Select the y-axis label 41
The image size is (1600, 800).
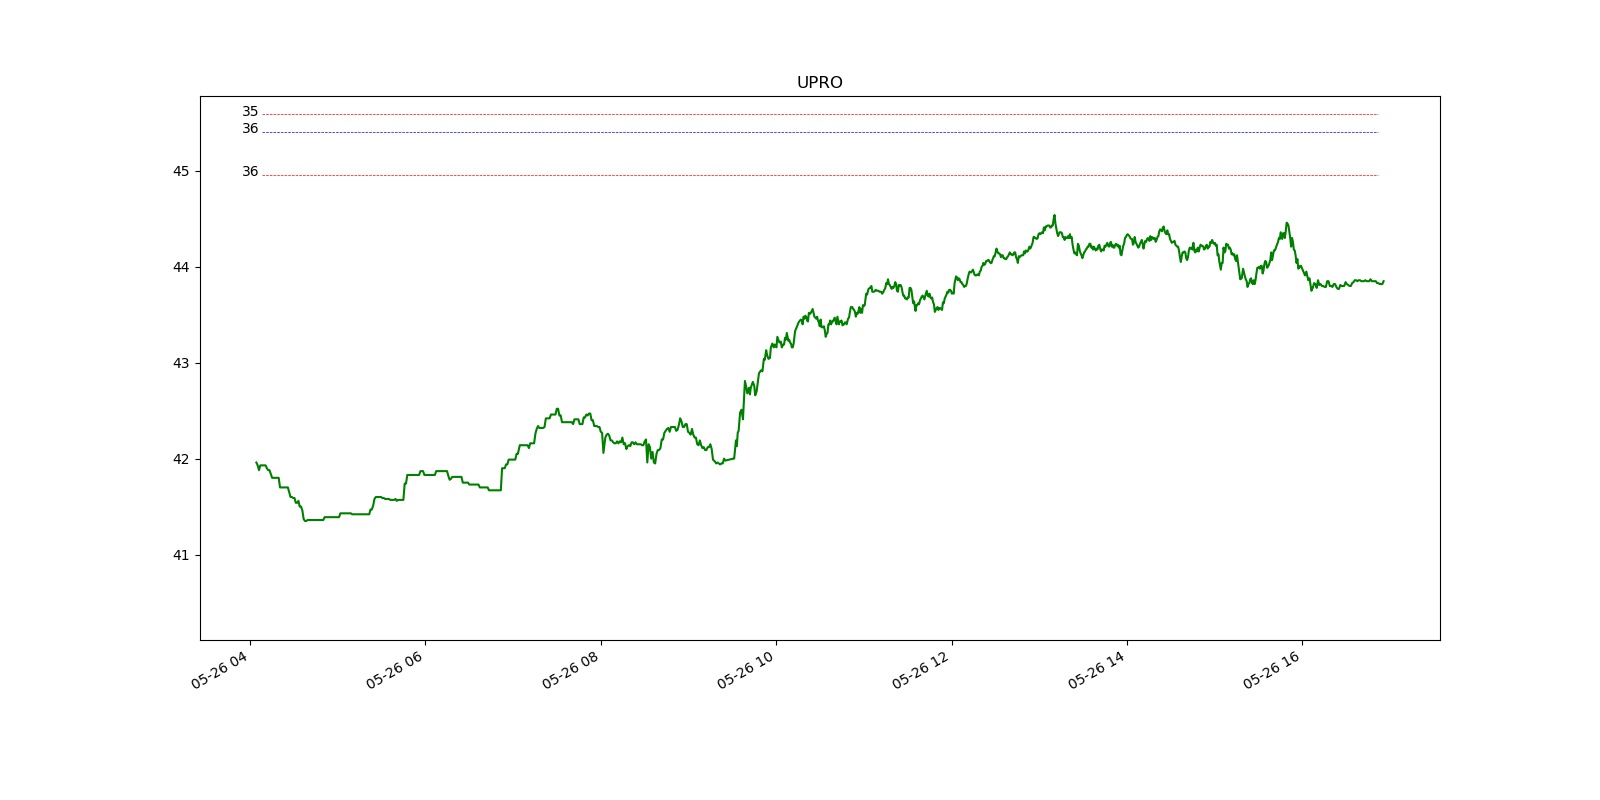point(181,556)
